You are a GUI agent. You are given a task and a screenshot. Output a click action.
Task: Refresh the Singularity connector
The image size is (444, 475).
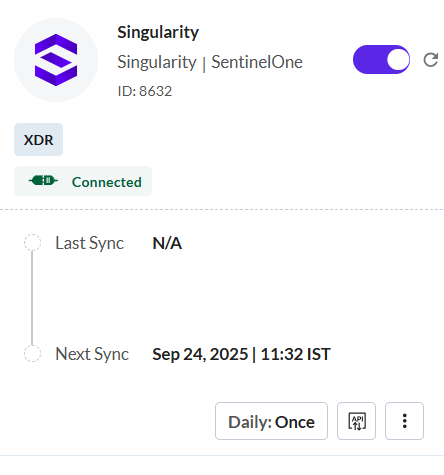(431, 60)
